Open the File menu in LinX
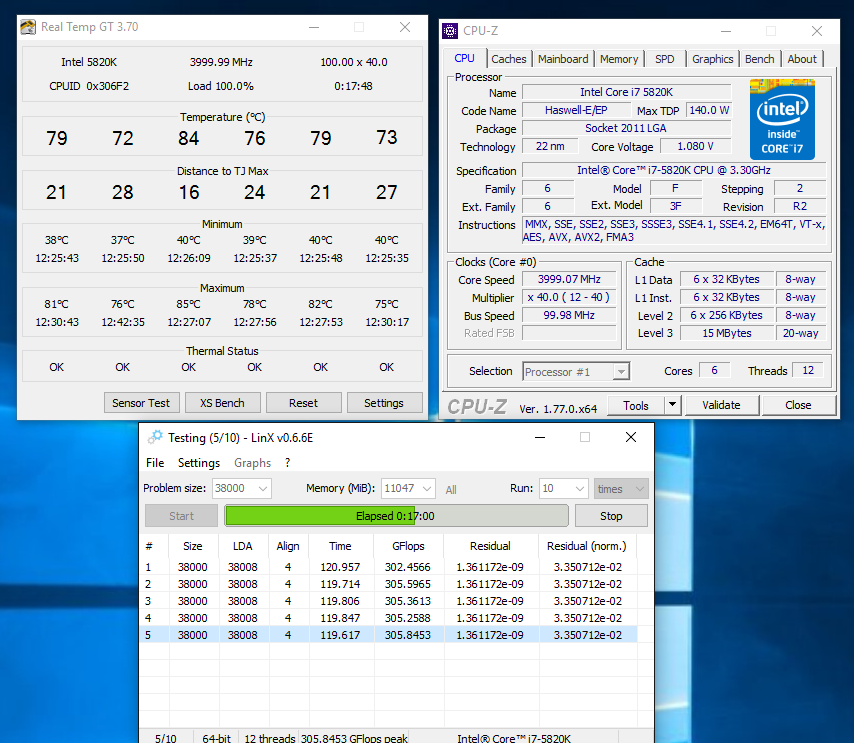 pyautogui.click(x=155, y=462)
